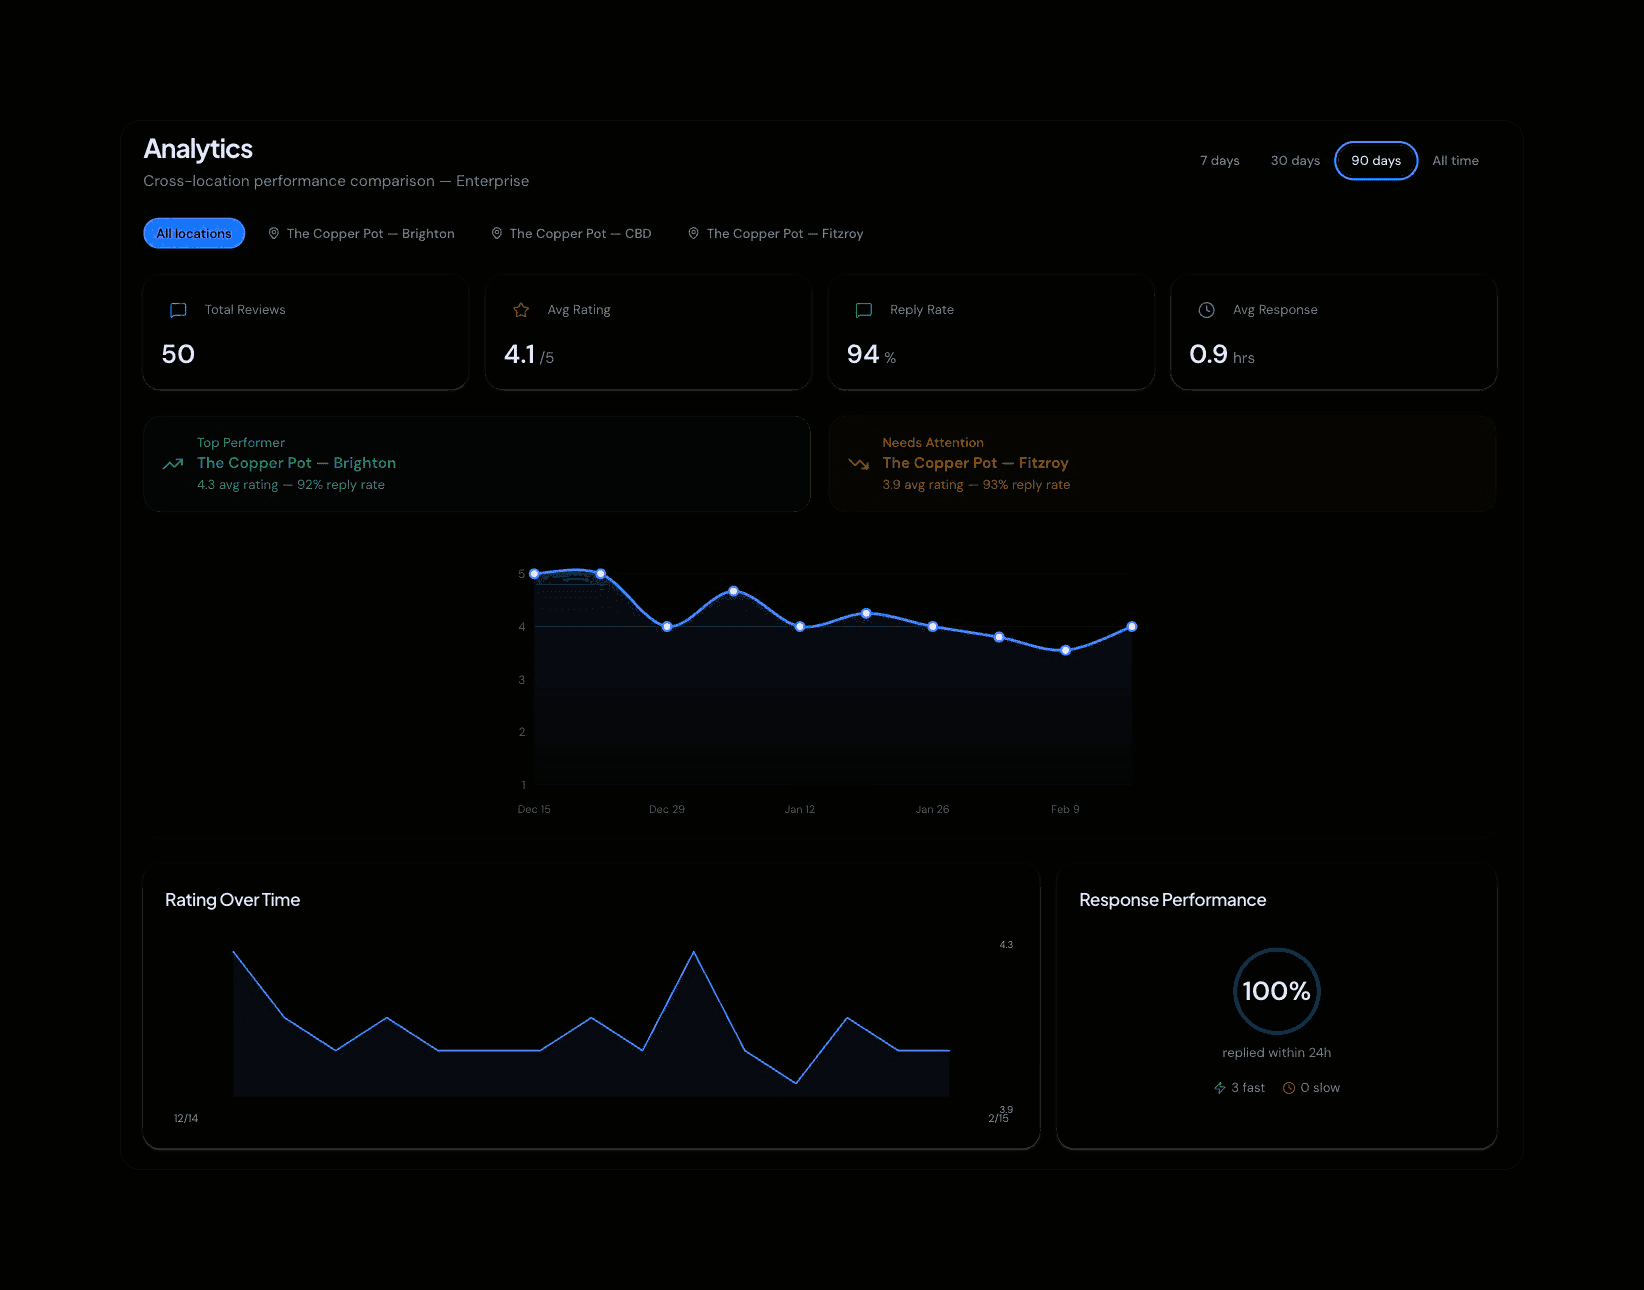Enable the Copper Pot — Fitzroy location filter
Screen dimensions: 1644x1290
coord(775,233)
